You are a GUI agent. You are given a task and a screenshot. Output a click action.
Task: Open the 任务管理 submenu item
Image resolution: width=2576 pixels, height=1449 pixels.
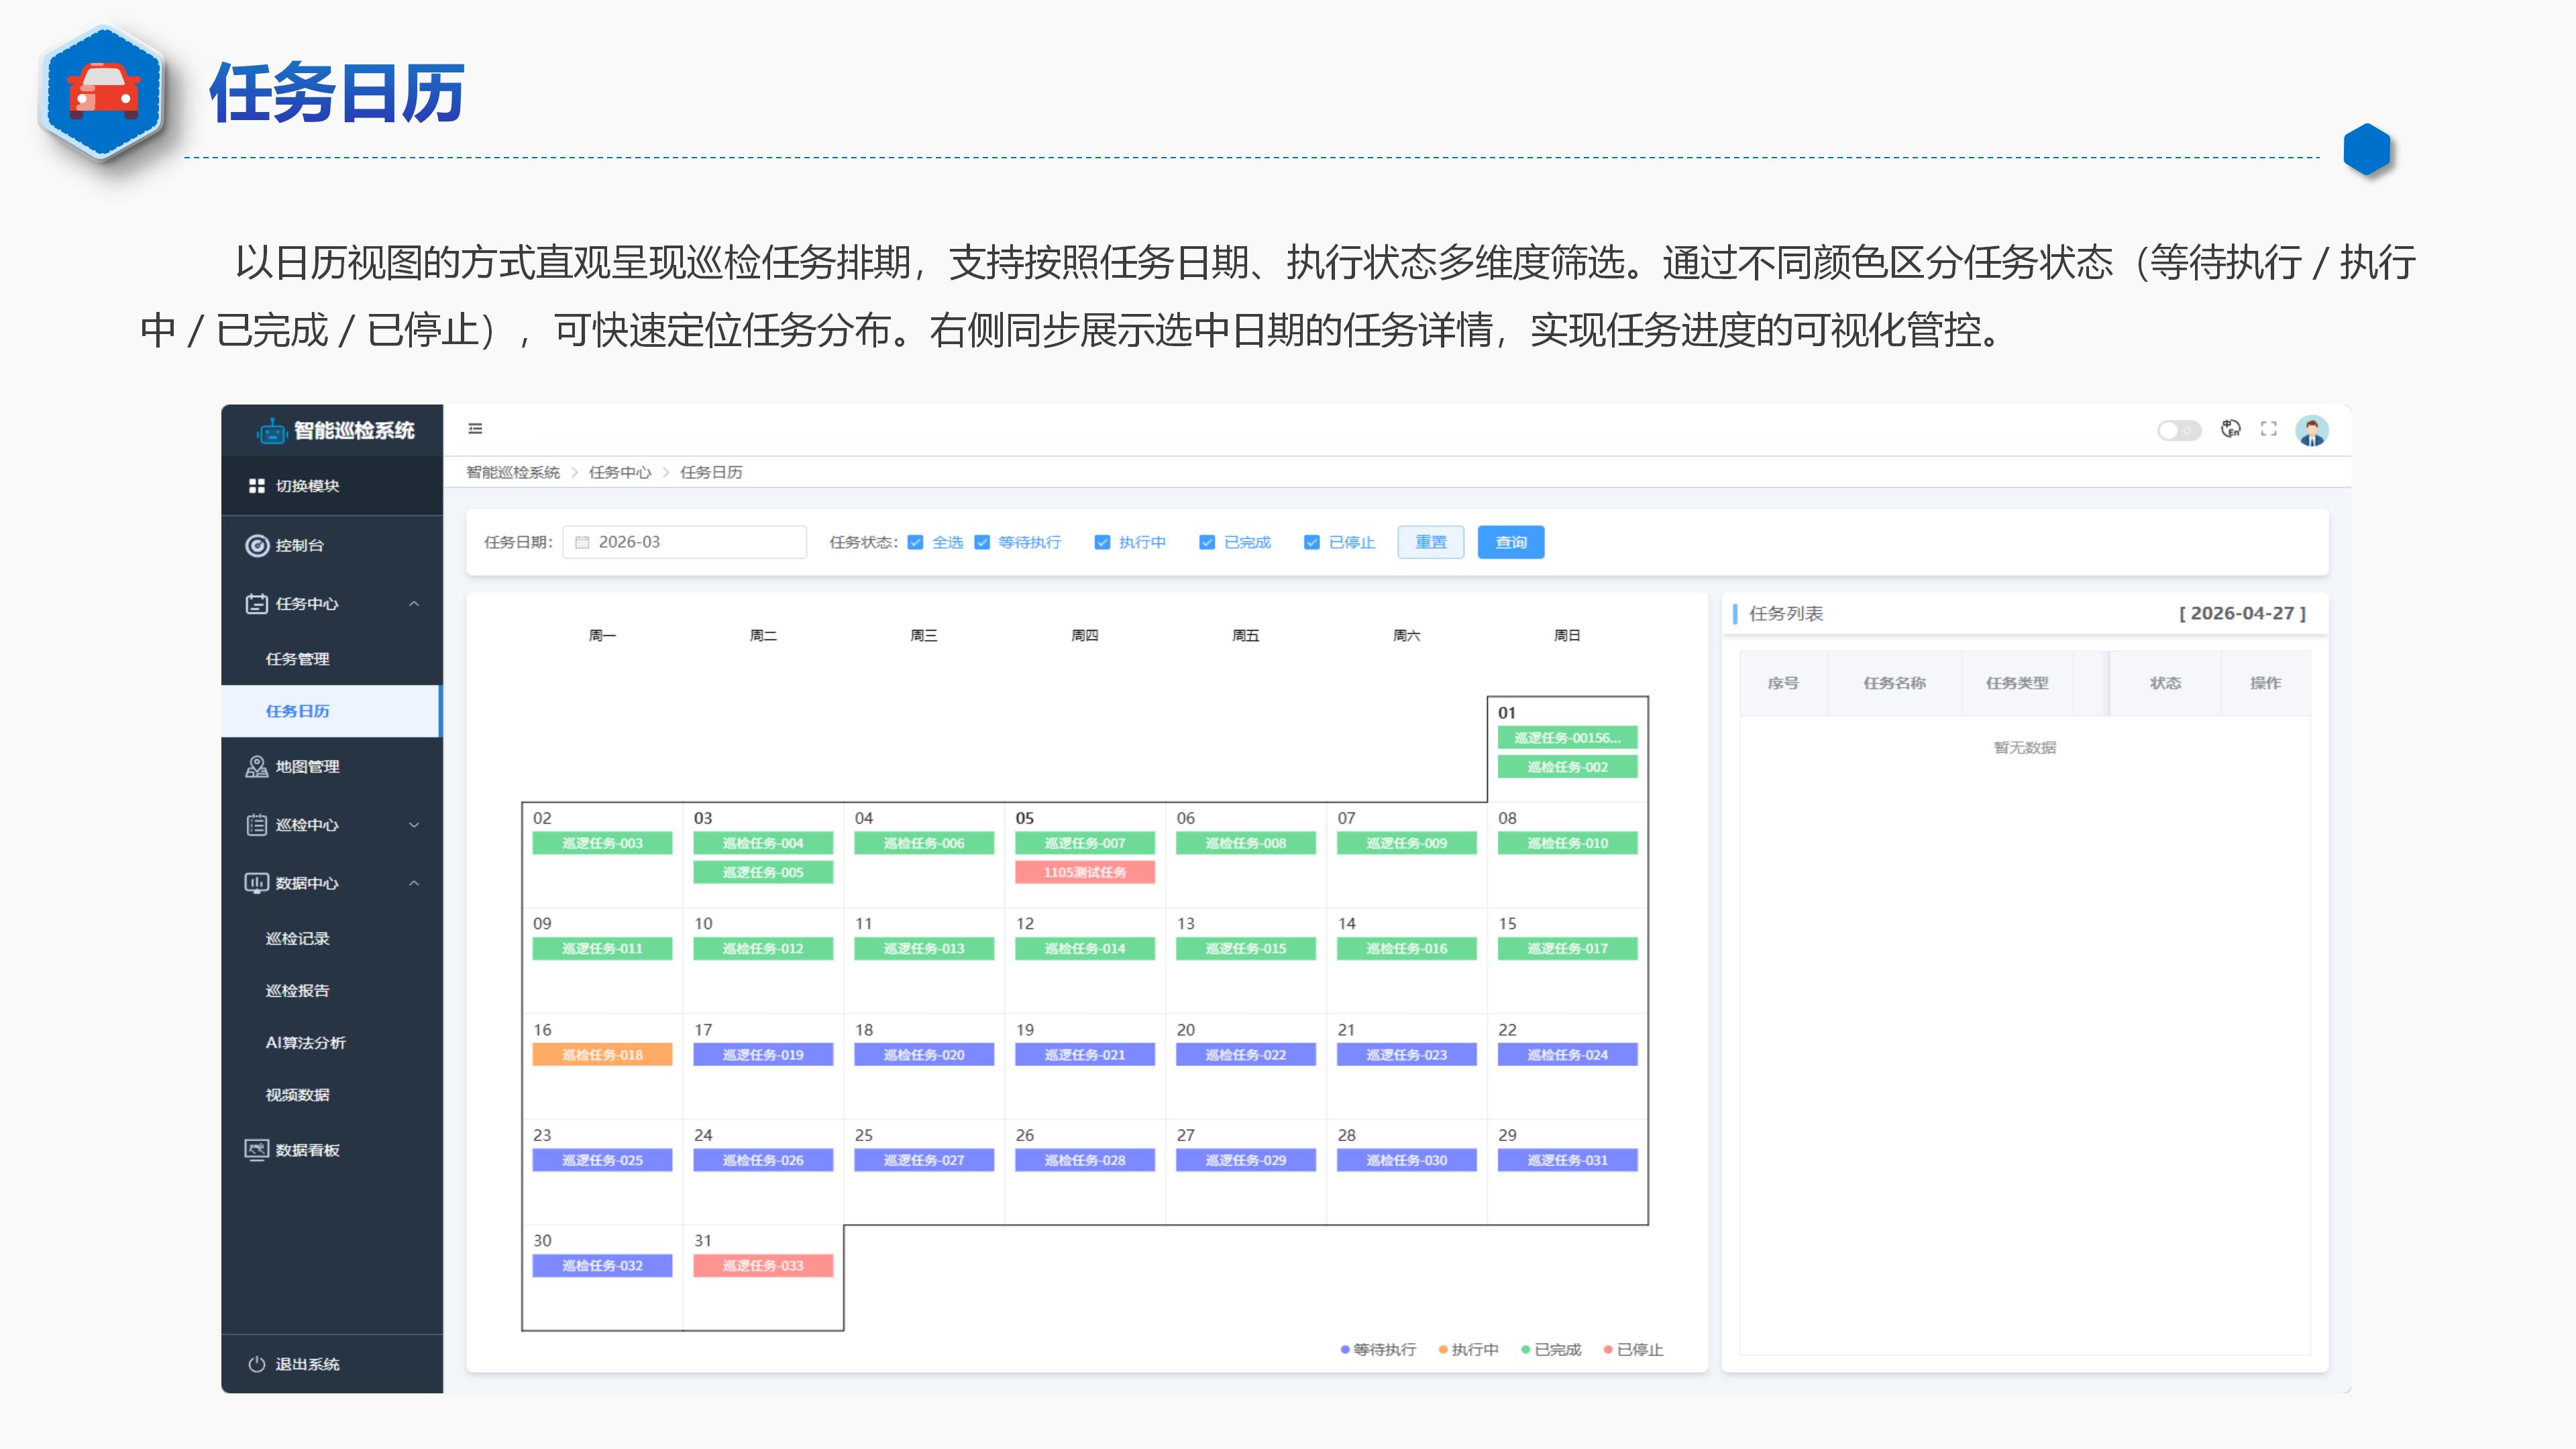[332, 659]
